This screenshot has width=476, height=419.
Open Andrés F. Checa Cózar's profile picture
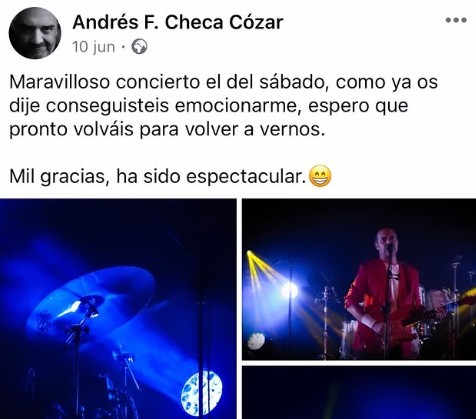pyautogui.click(x=35, y=33)
